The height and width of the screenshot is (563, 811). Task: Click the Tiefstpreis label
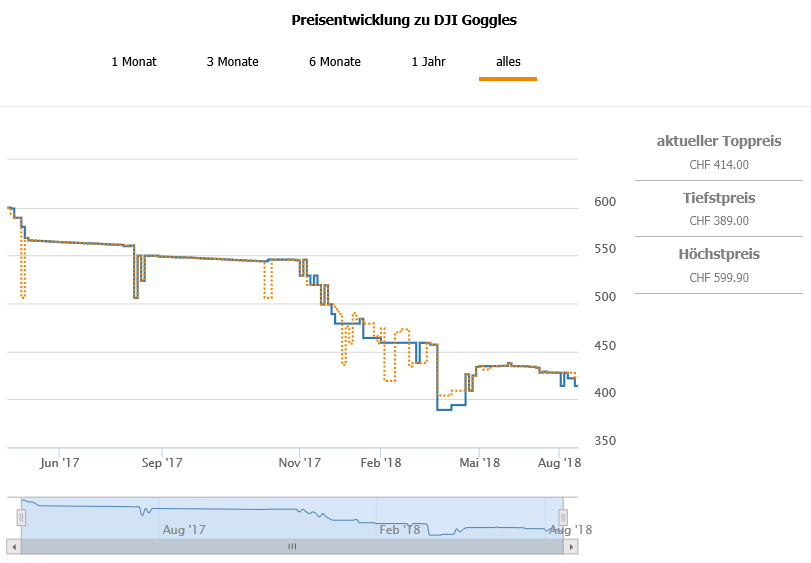(x=718, y=198)
